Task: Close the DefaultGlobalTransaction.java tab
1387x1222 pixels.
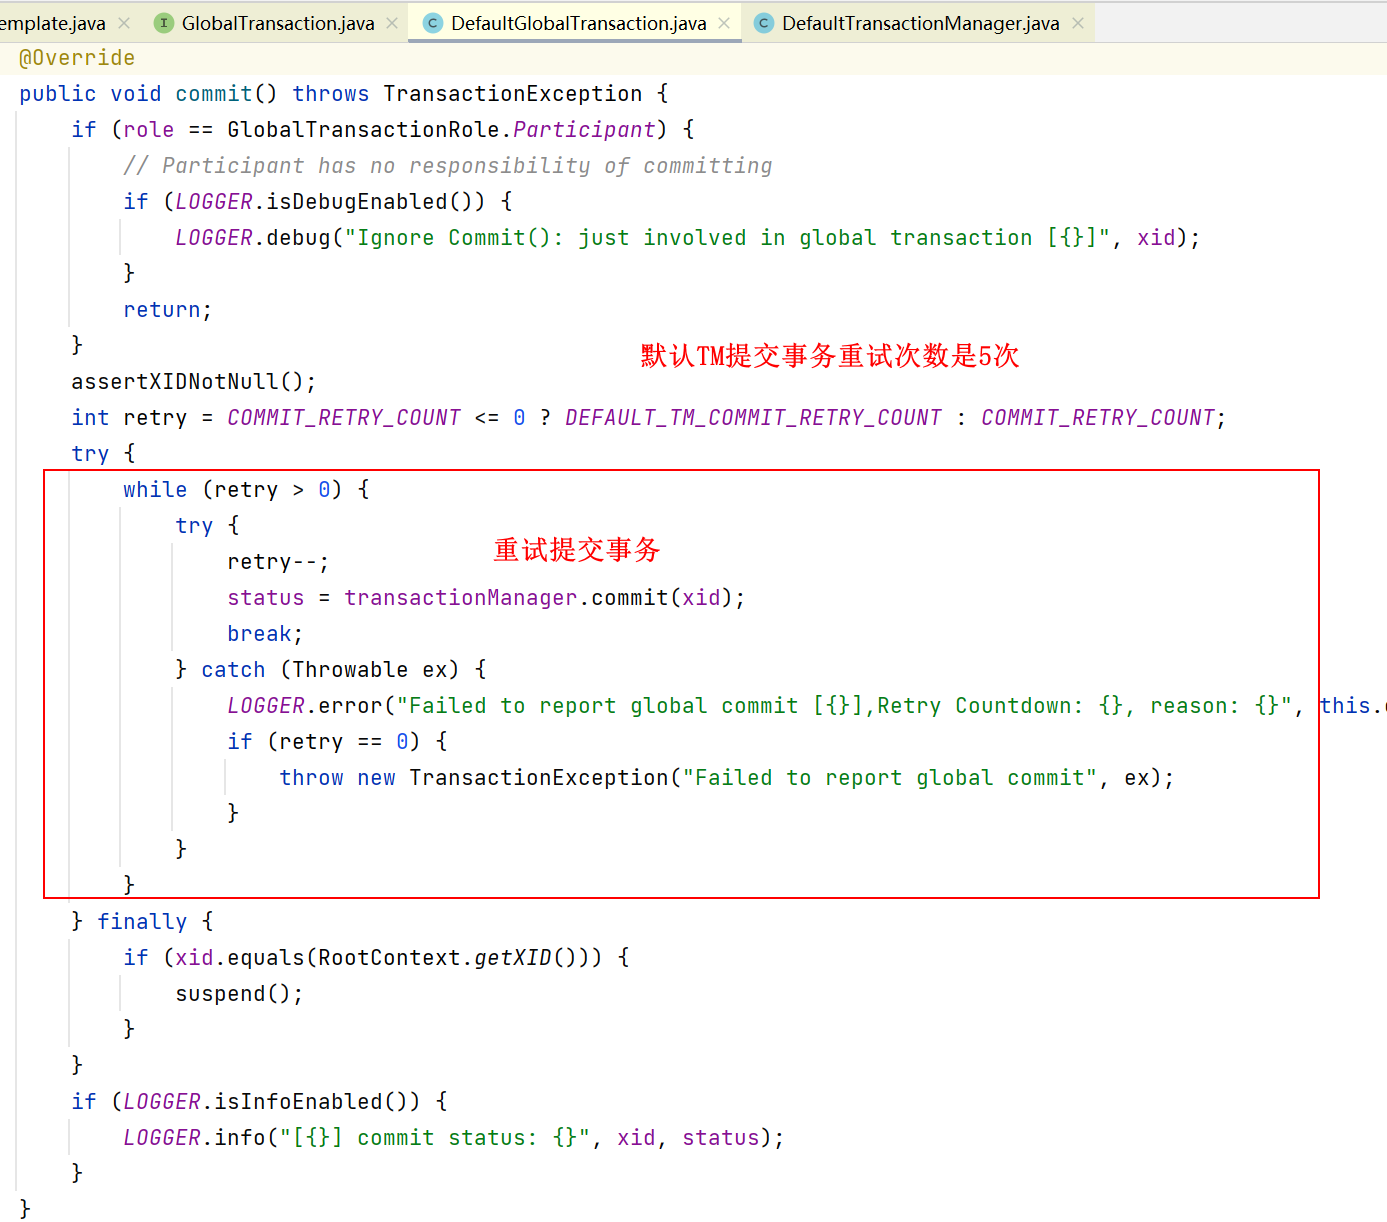Action: [724, 23]
